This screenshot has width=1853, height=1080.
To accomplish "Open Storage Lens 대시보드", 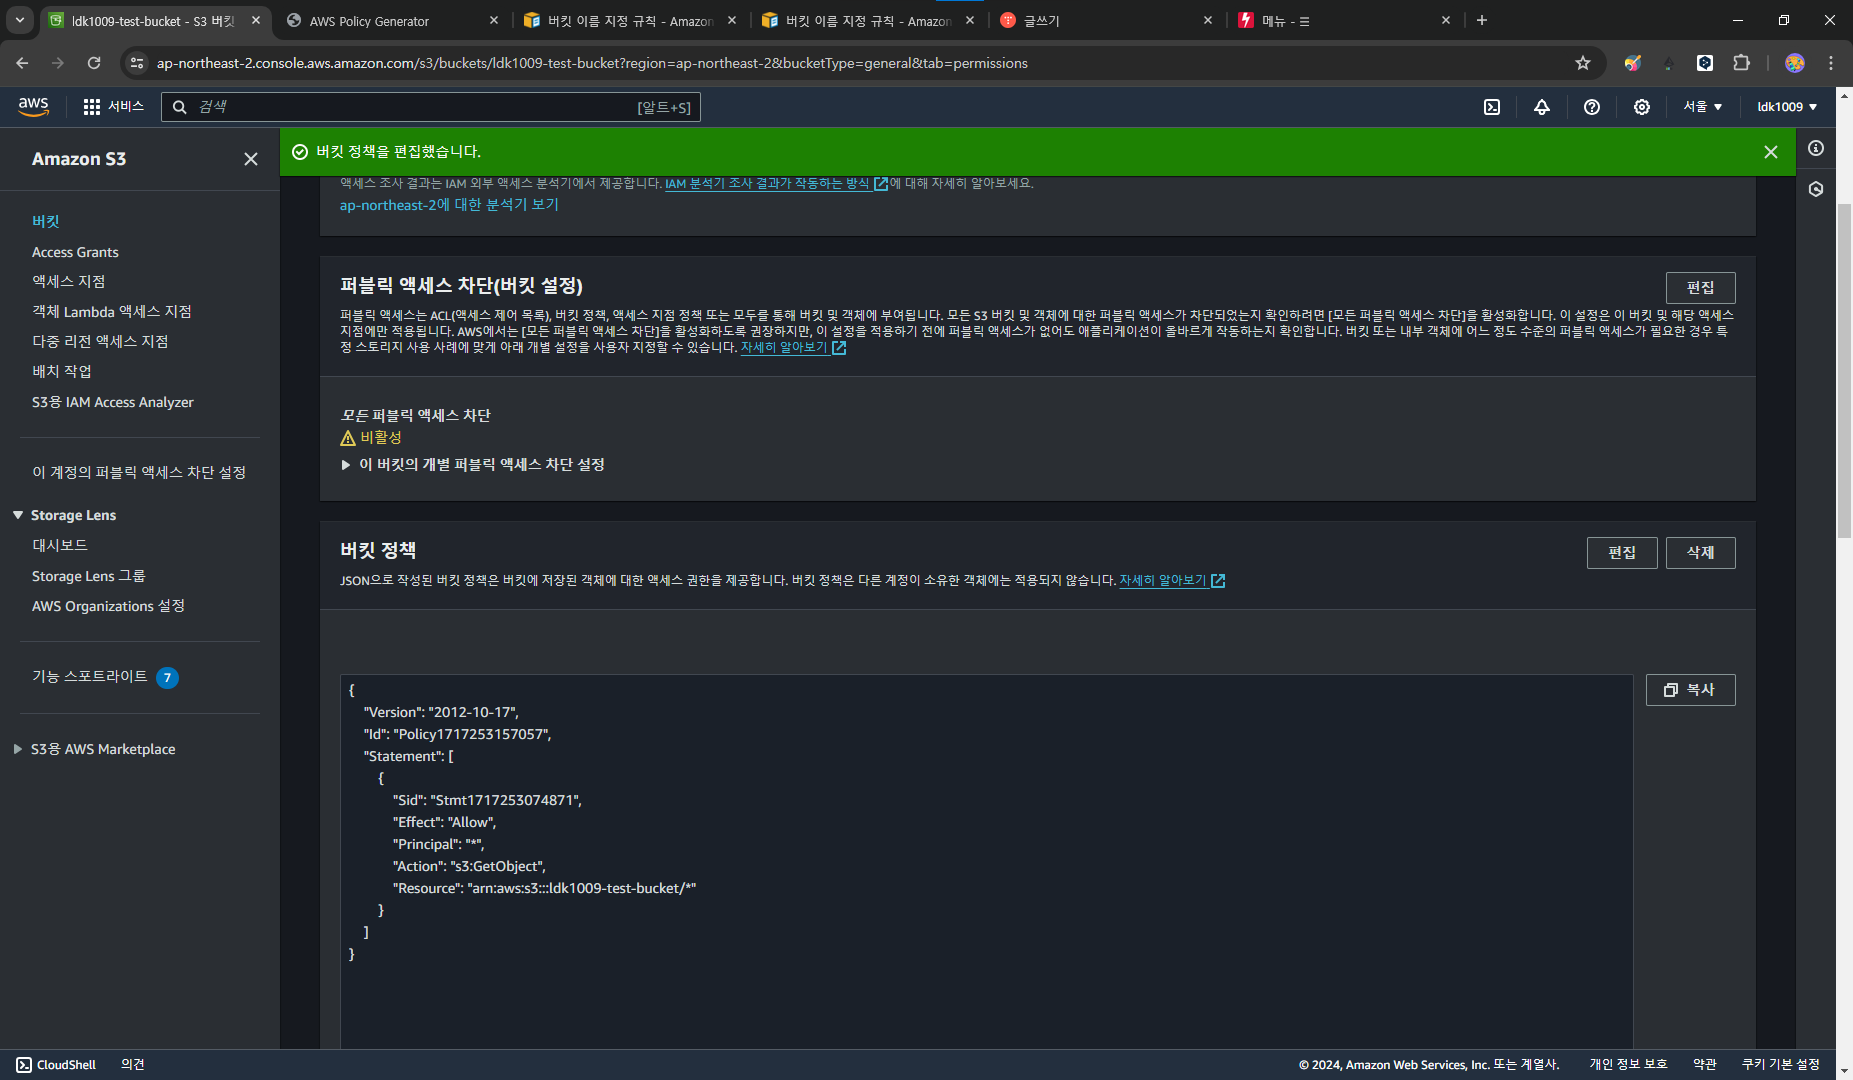I will [60, 546].
